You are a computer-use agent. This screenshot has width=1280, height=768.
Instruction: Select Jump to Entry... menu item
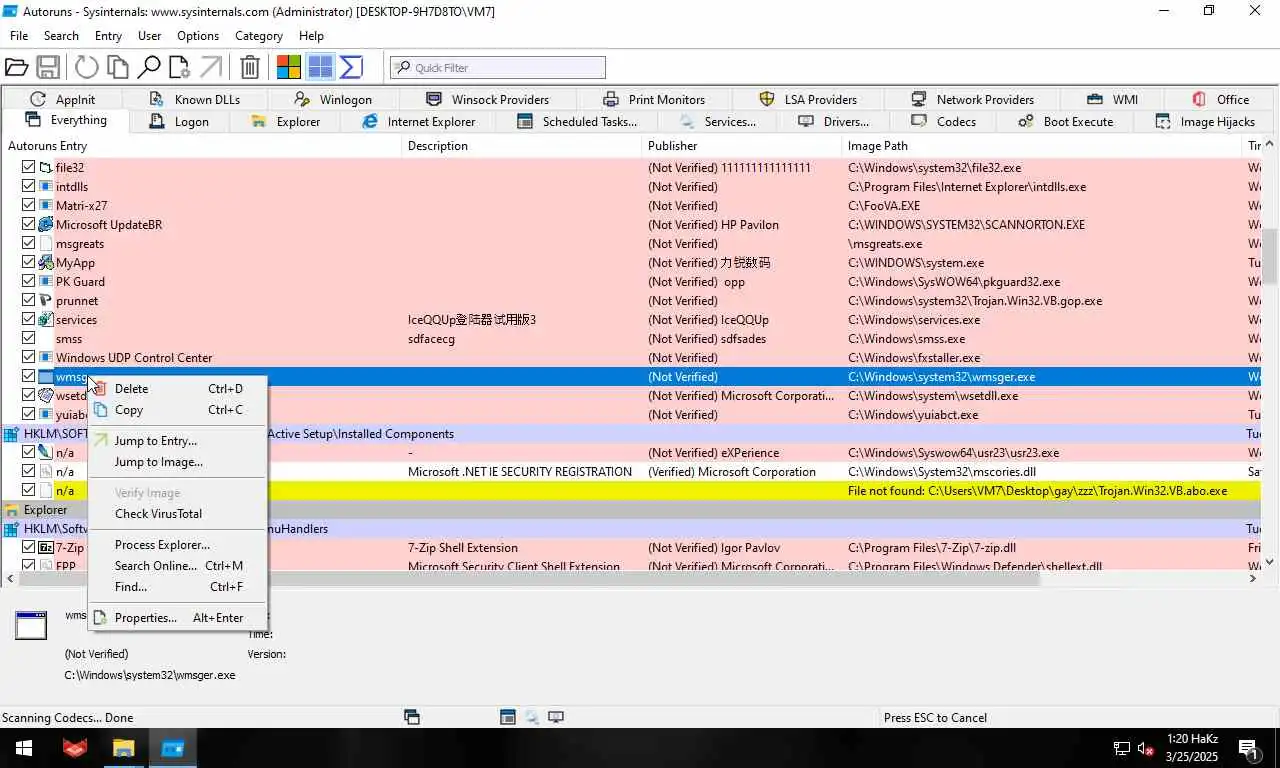coord(178,441)
